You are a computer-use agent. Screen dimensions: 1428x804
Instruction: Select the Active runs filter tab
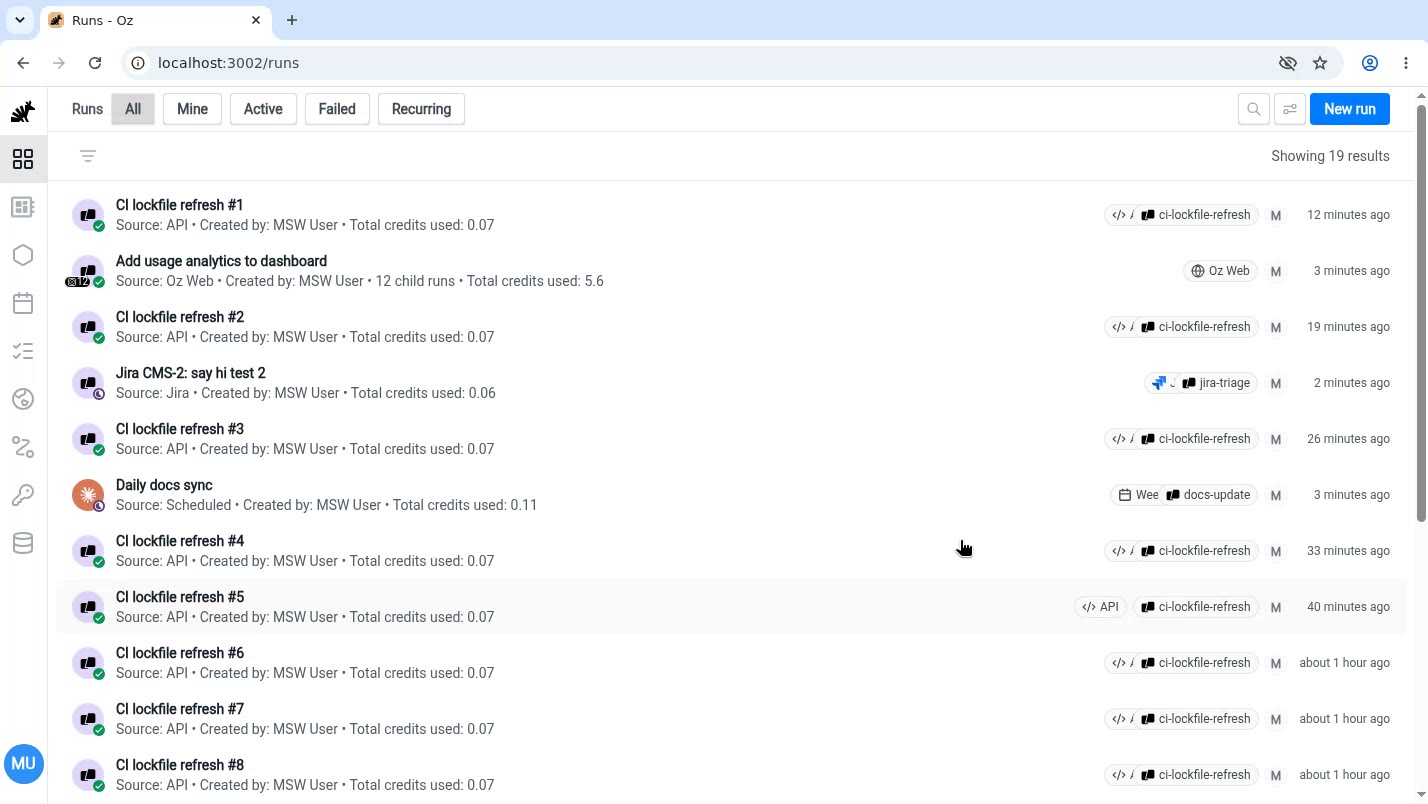tap(263, 109)
